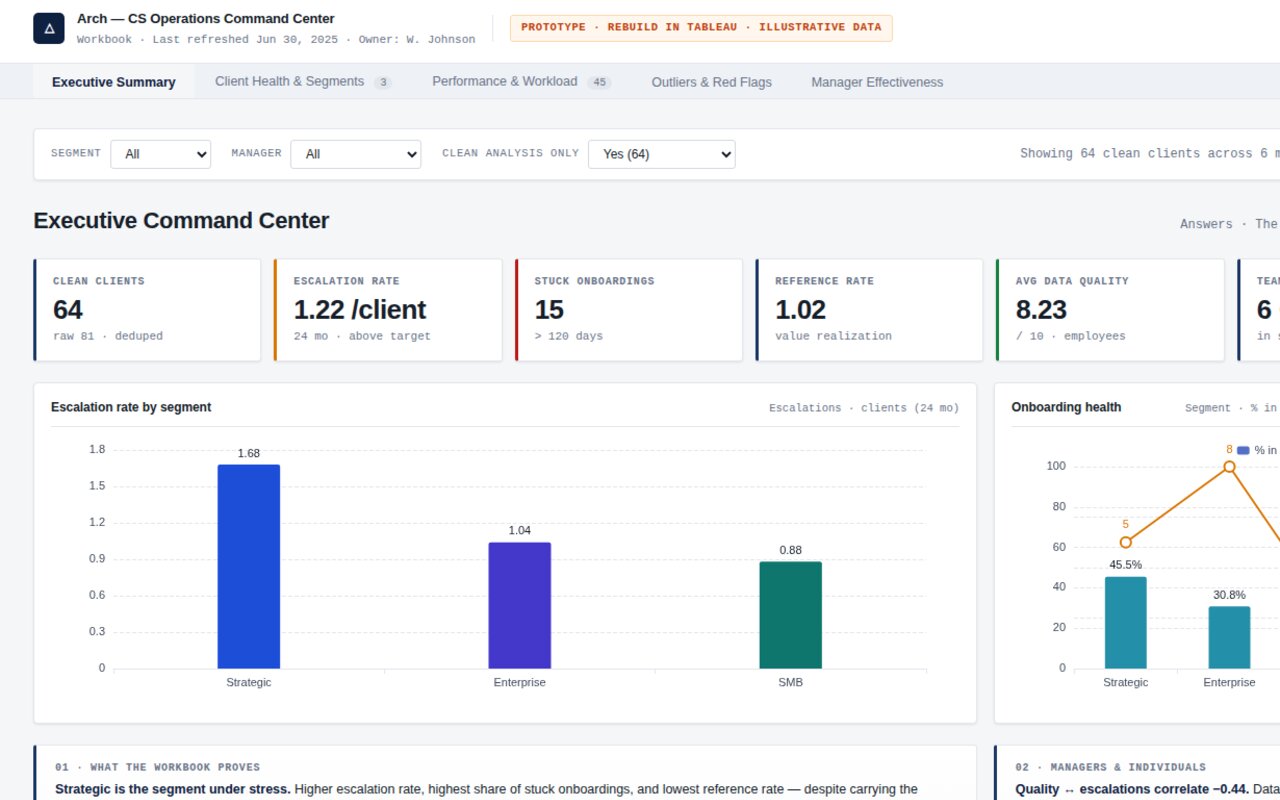Click the SMB escalation bar
1280x800 pixels.
[791, 615]
